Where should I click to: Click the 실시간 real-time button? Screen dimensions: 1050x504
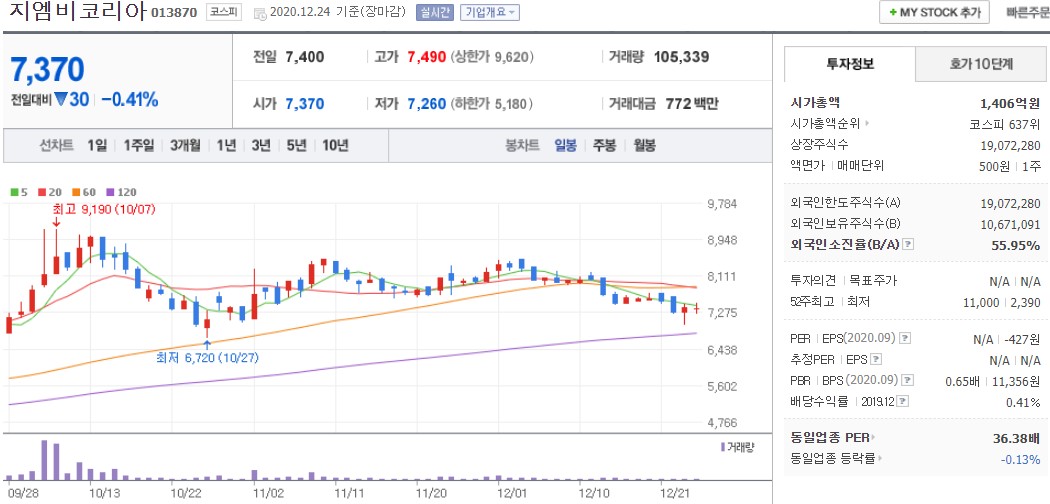point(435,12)
